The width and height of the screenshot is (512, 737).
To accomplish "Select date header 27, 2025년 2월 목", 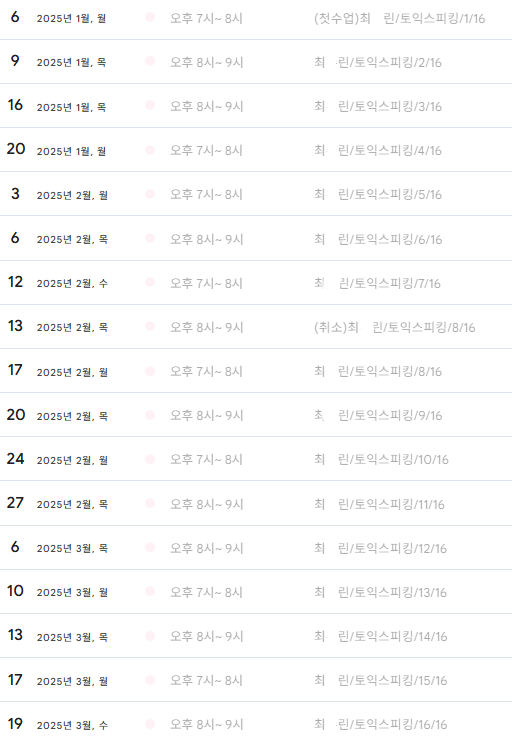I will pyautogui.click(x=57, y=503).
